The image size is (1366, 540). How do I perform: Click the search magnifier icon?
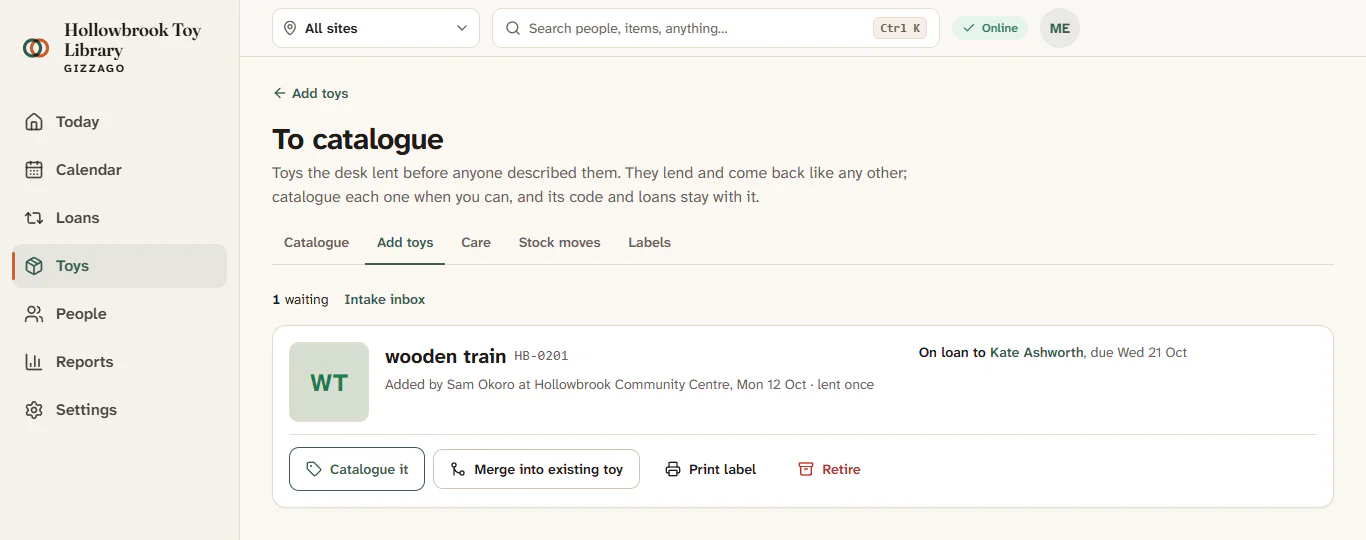point(513,28)
